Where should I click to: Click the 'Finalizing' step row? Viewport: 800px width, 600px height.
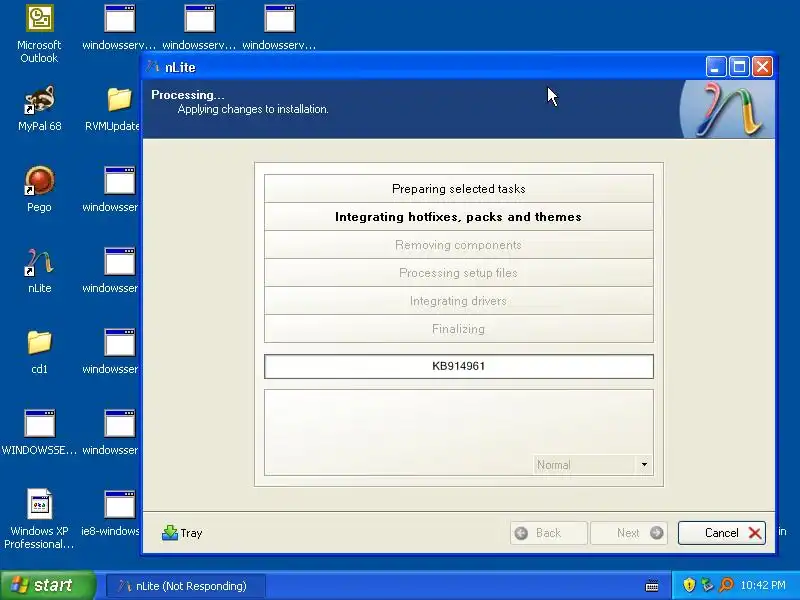[x=459, y=329]
